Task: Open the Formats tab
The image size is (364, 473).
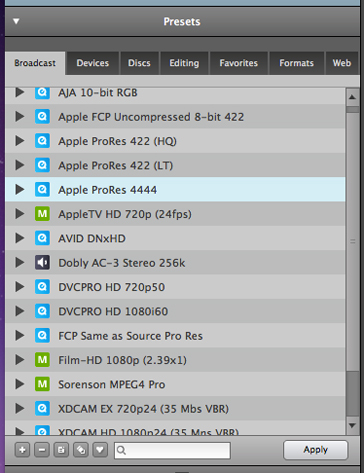Action: pos(297,63)
